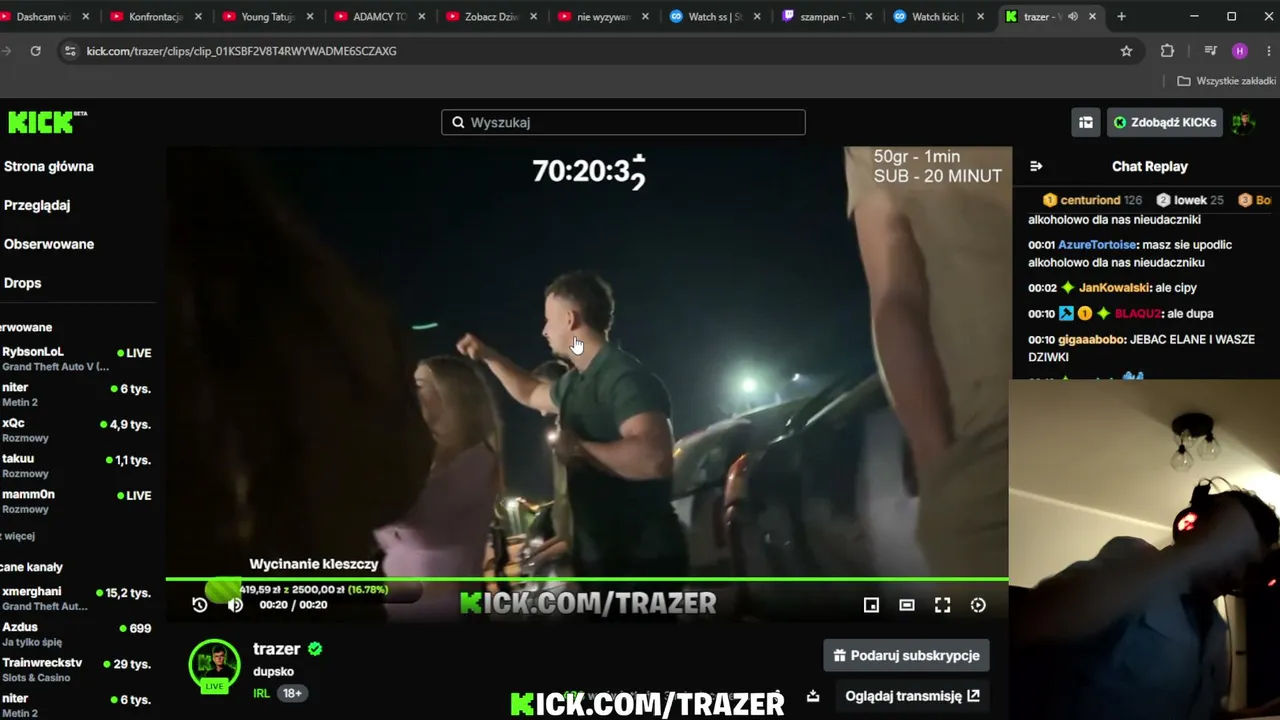Open a new browser tab
The image size is (1280, 720).
pyautogui.click(x=1121, y=17)
